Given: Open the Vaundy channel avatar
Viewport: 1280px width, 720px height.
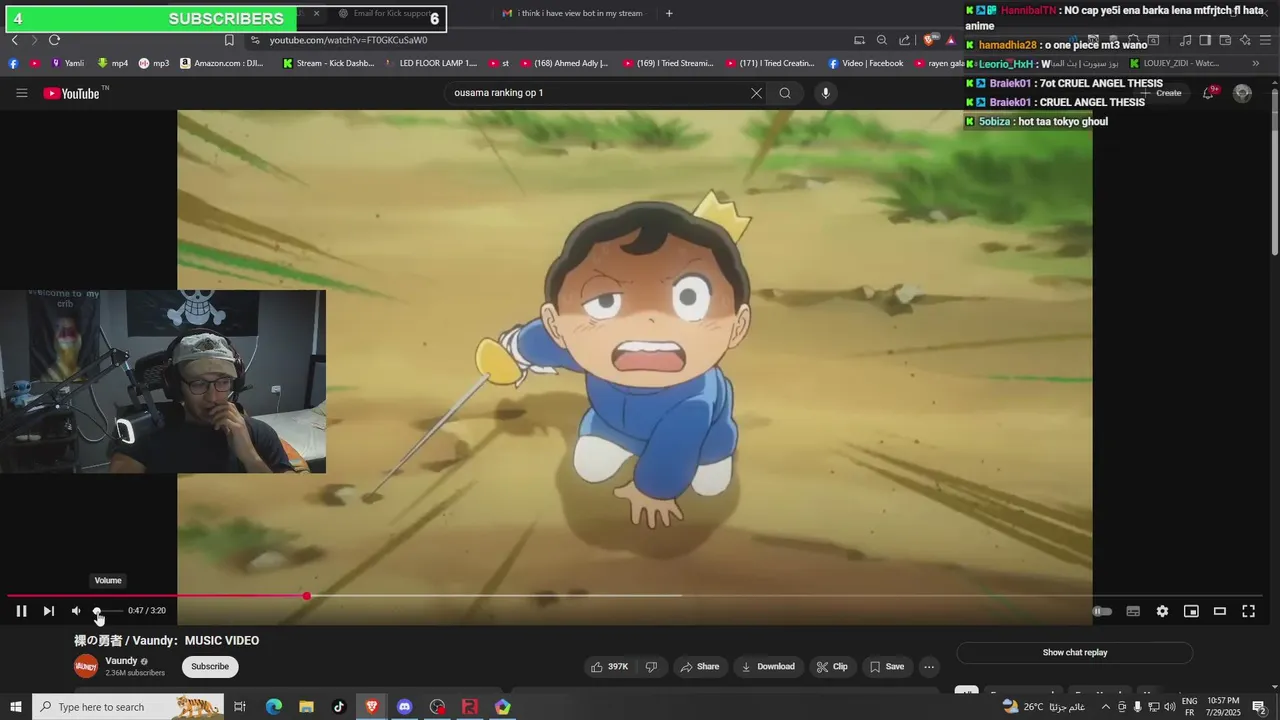Looking at the screenshot, I should (x=86, y=666).
